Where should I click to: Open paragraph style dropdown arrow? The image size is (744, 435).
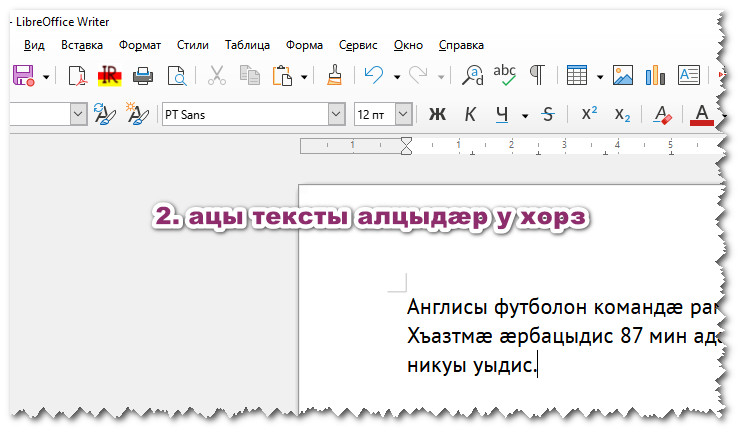(78, 114)
